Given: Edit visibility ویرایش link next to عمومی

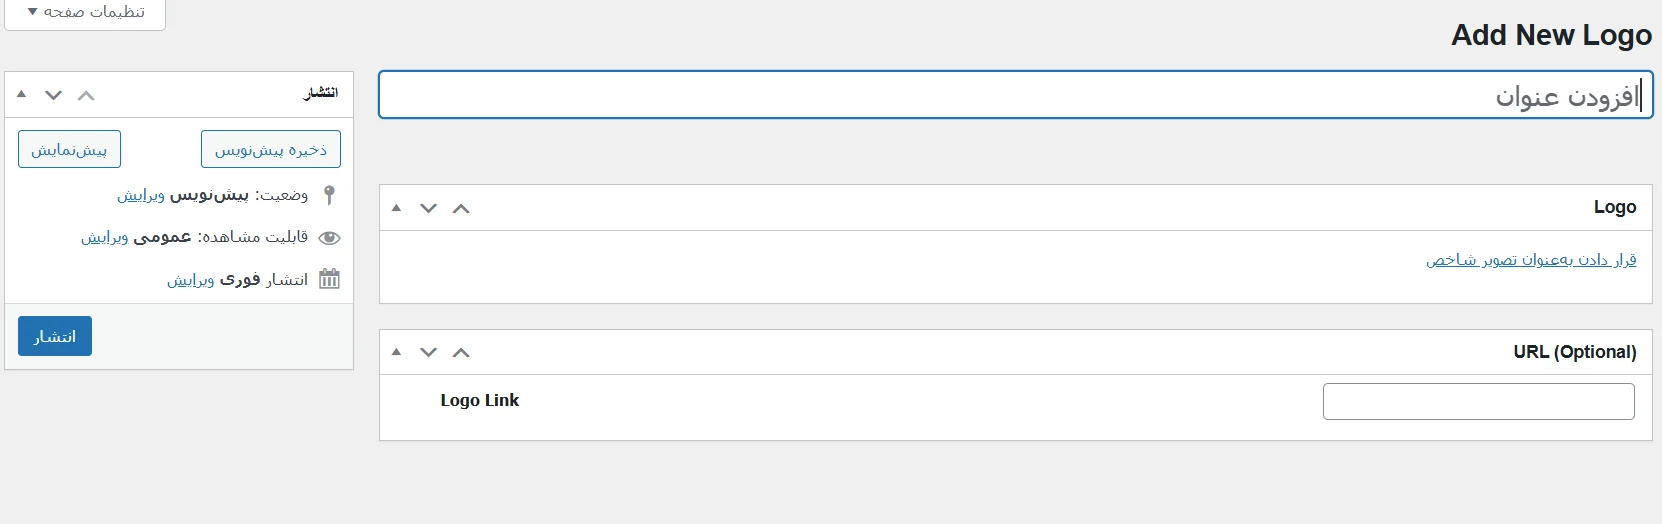Looking at the screenshot, I should tap(105, 238).
